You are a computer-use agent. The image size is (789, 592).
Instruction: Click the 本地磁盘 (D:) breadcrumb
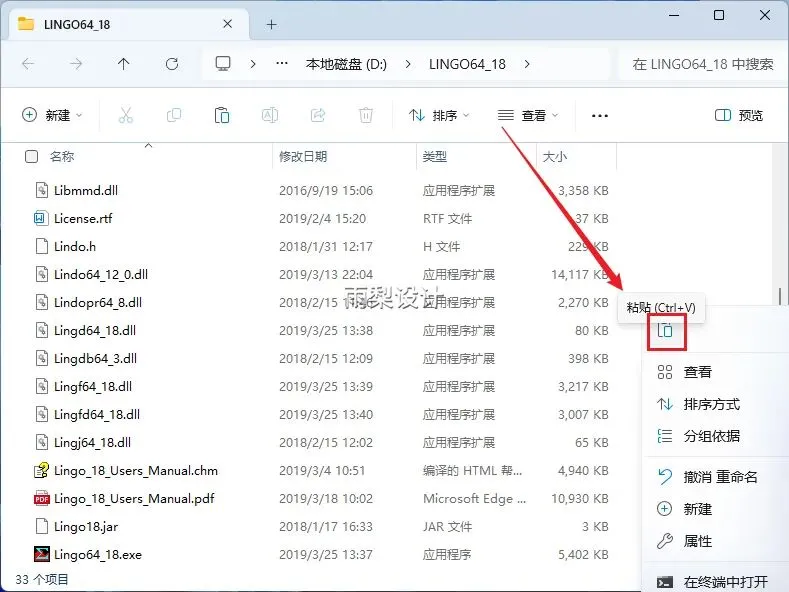coord(346,64)
